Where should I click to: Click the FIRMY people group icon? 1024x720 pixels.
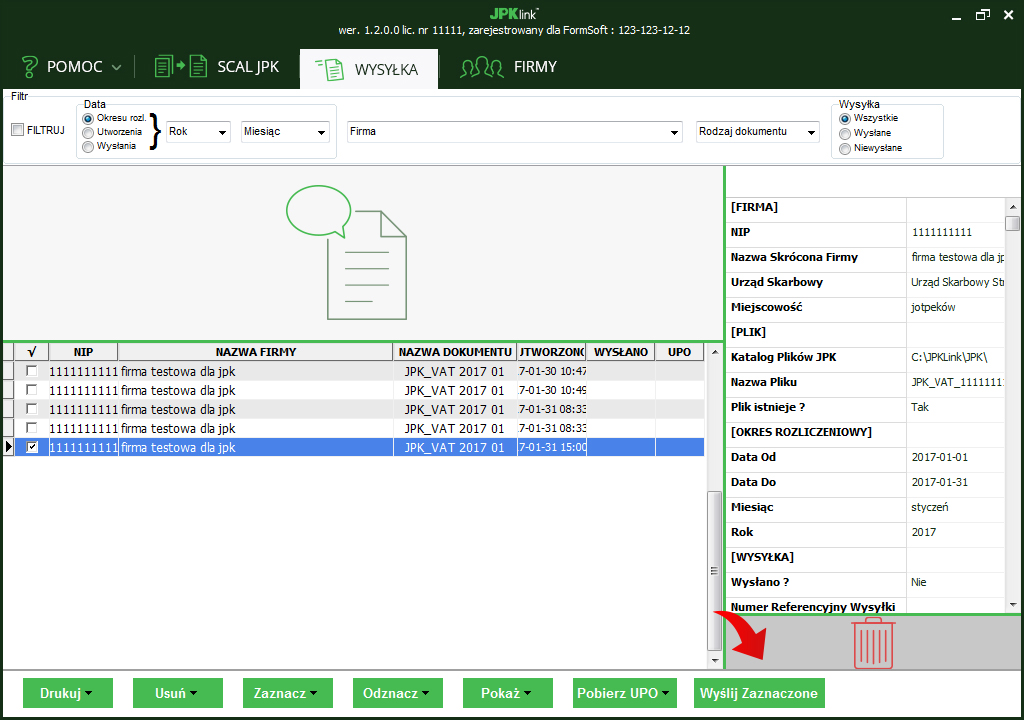481,68
